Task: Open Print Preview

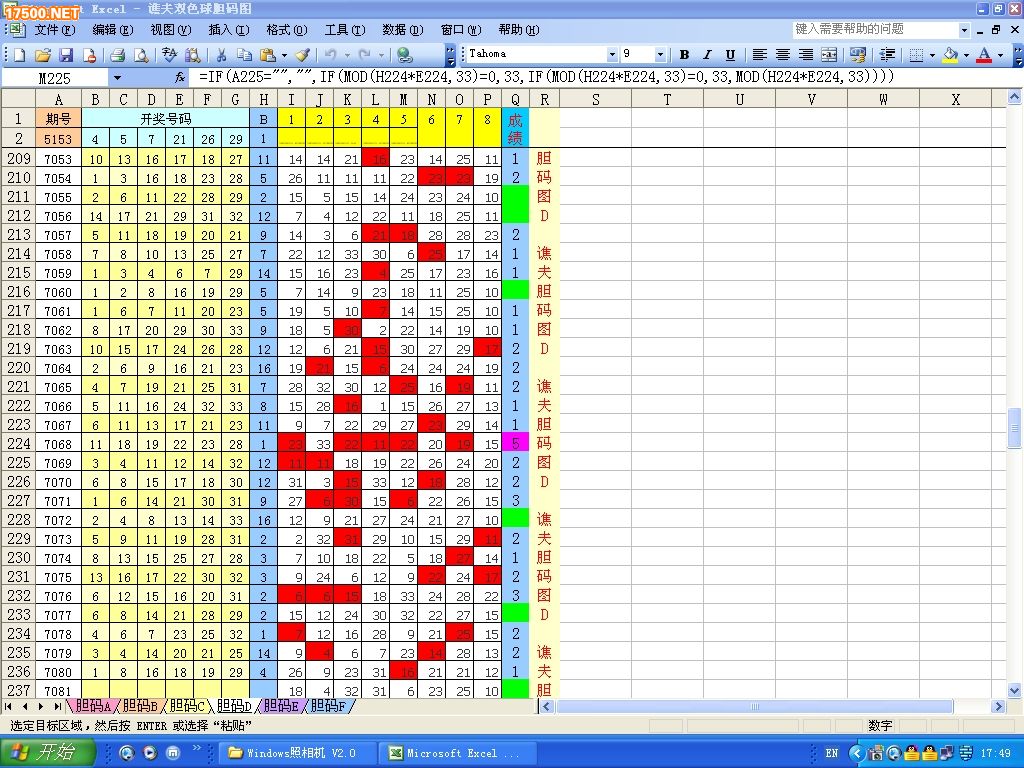Action: pyautogui.click(x=140, y=55)
